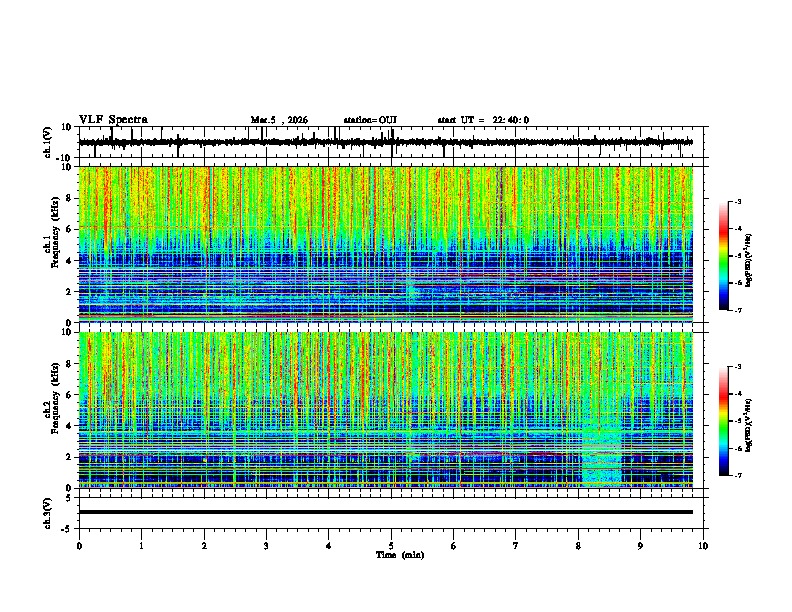Click the time axis tick label "10"

[x=703, y=546]
